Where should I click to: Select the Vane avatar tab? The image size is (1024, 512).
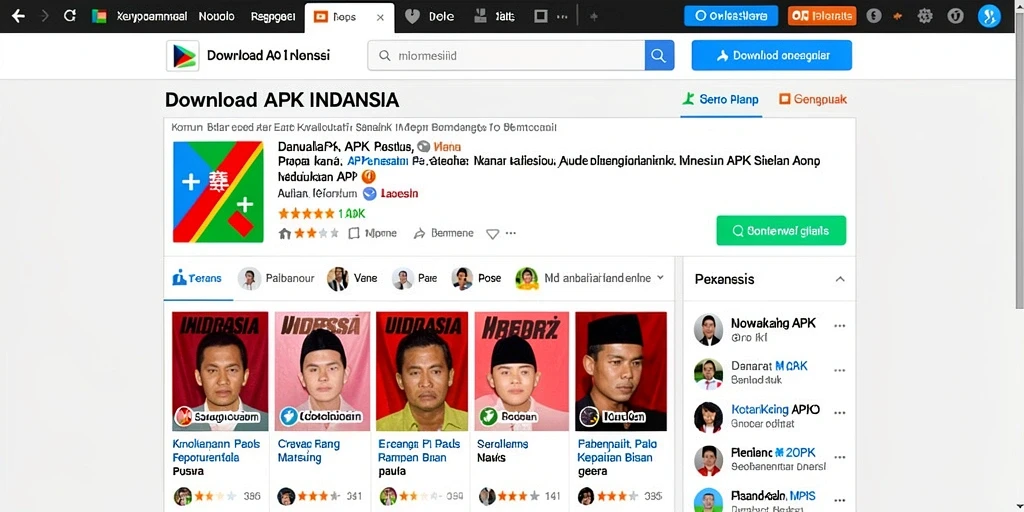(x=352, y=278)
